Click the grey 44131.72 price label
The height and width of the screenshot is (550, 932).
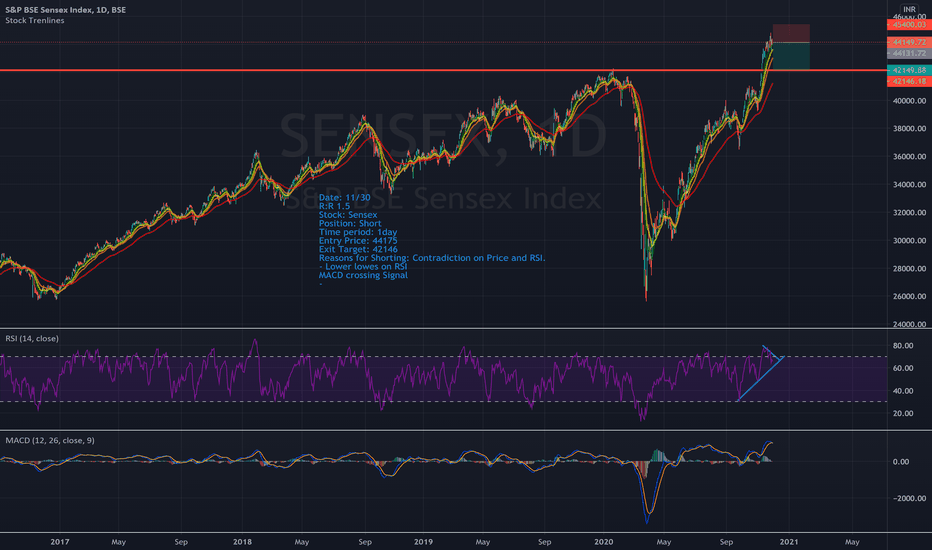pos(909,53)
